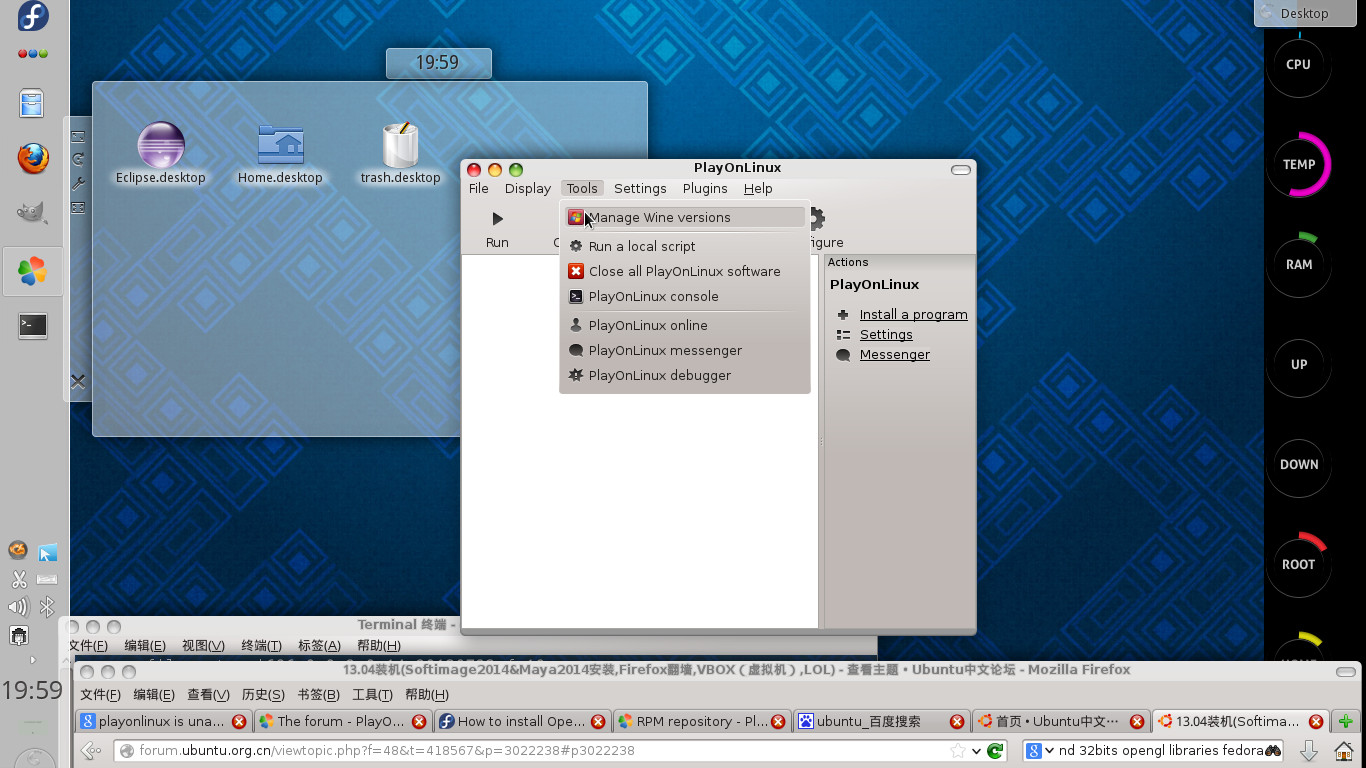The height and width of the screenshot is (768, 1366).
Task: Launch Firefox from the side panel
Action: pos(33,158)
